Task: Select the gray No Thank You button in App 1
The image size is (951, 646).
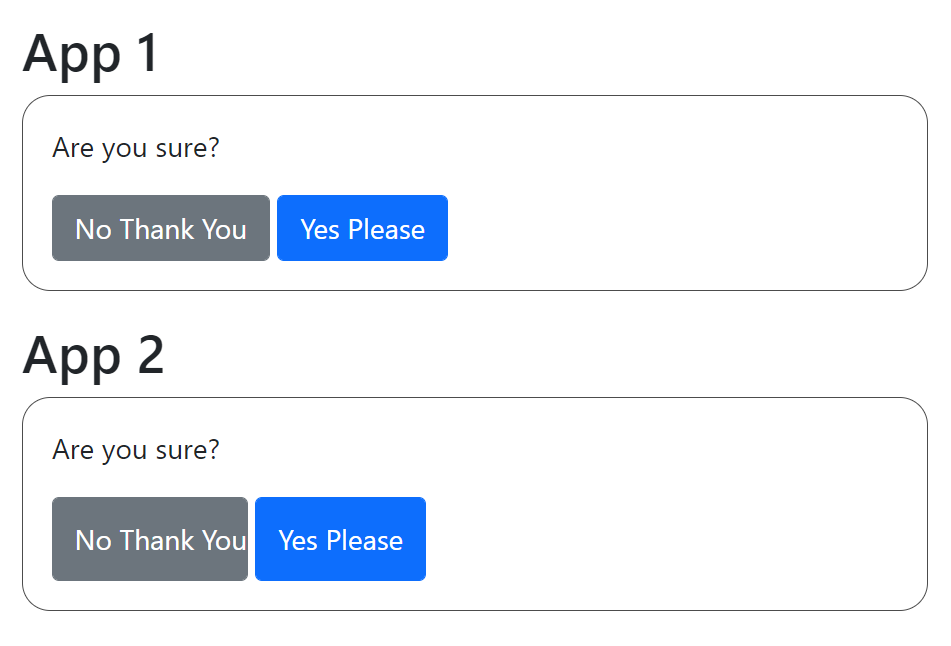Action: pos(160,228)
